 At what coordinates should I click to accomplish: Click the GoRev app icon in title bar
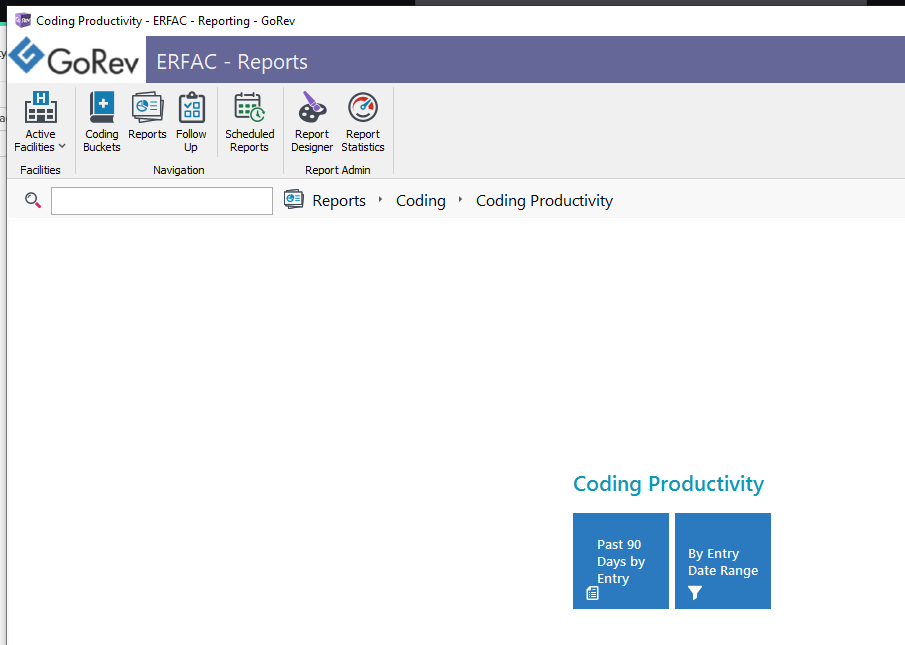click(x=23, y=20)
